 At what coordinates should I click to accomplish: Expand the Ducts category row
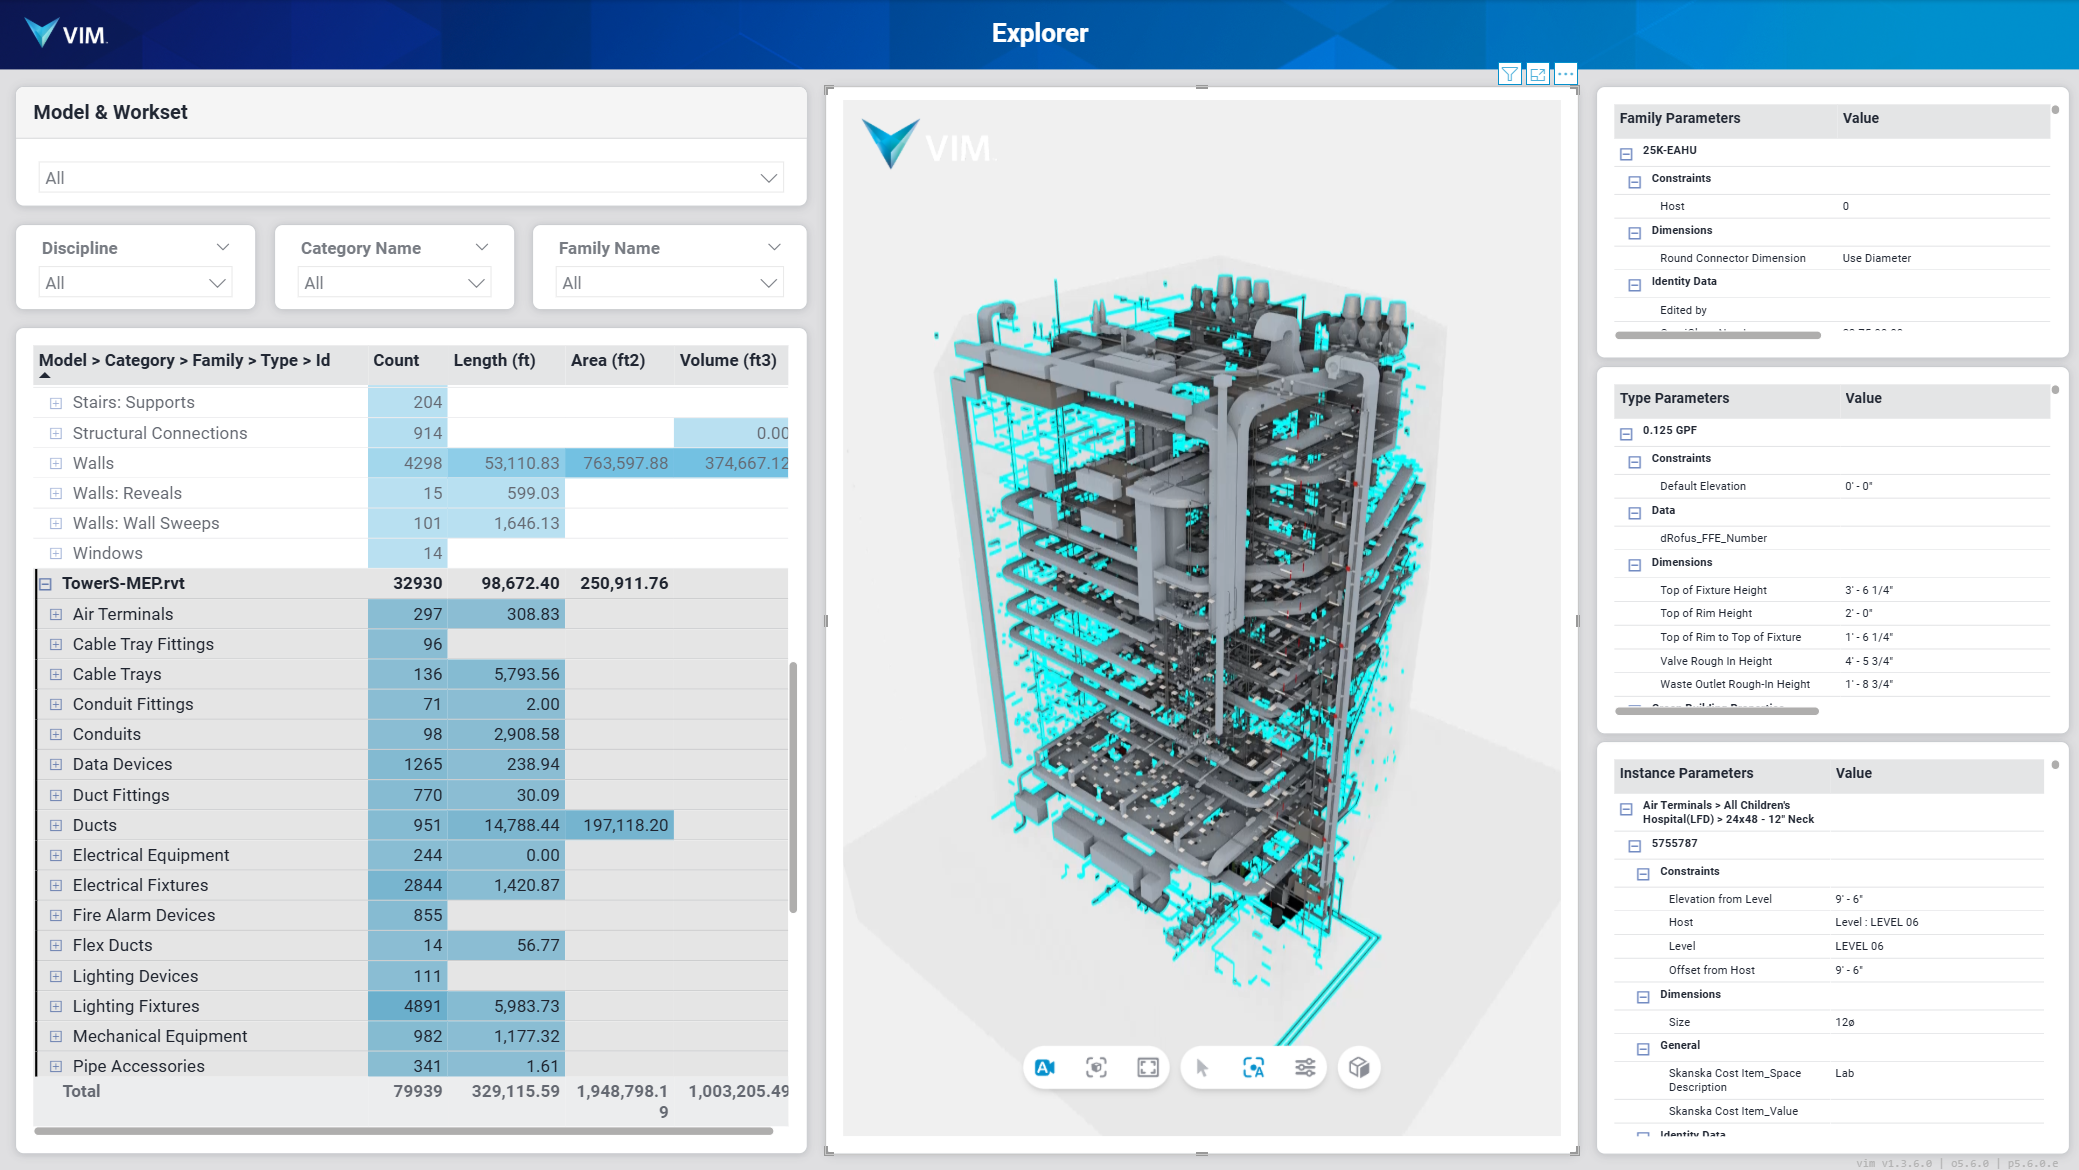tap(56, 826)
